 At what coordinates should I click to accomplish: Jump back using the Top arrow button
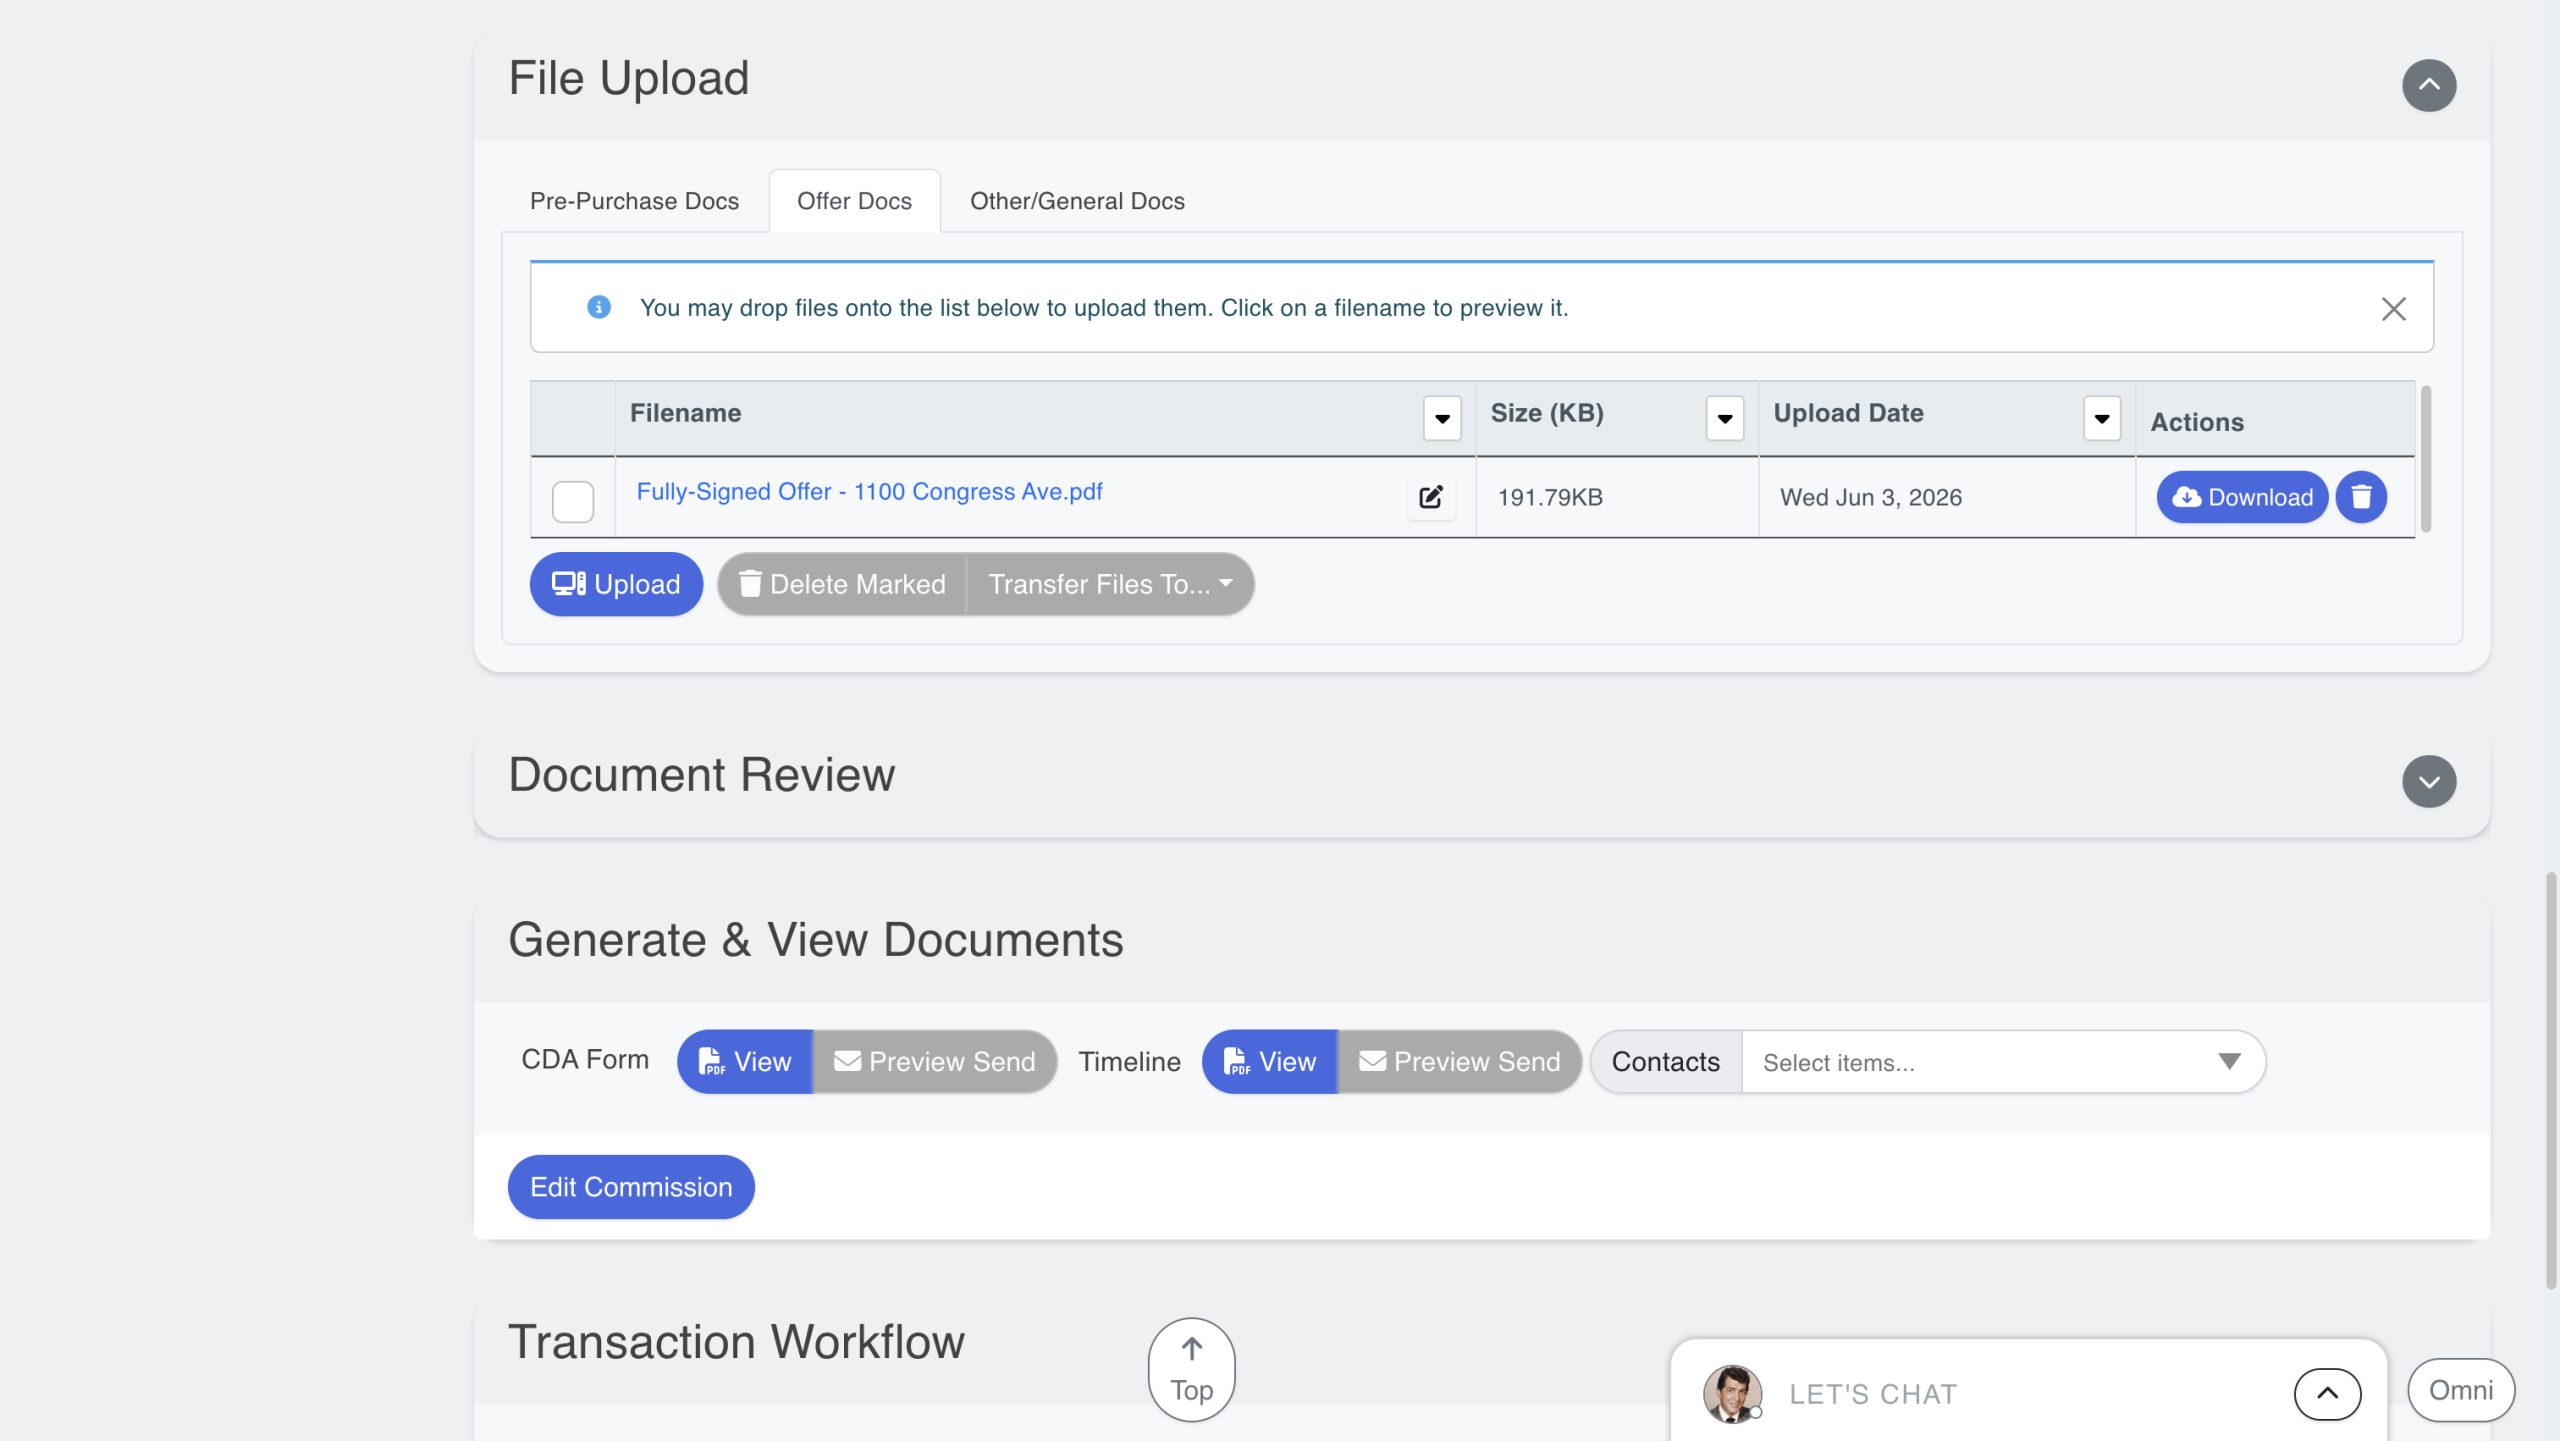1191,1369
